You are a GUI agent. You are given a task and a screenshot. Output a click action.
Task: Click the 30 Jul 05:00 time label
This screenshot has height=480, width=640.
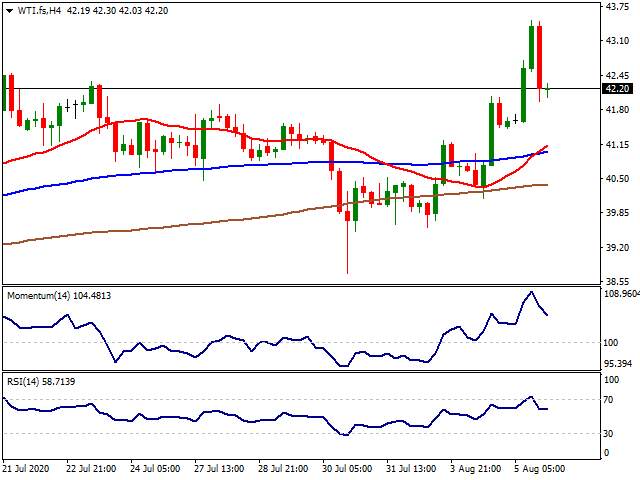(347, 468)
